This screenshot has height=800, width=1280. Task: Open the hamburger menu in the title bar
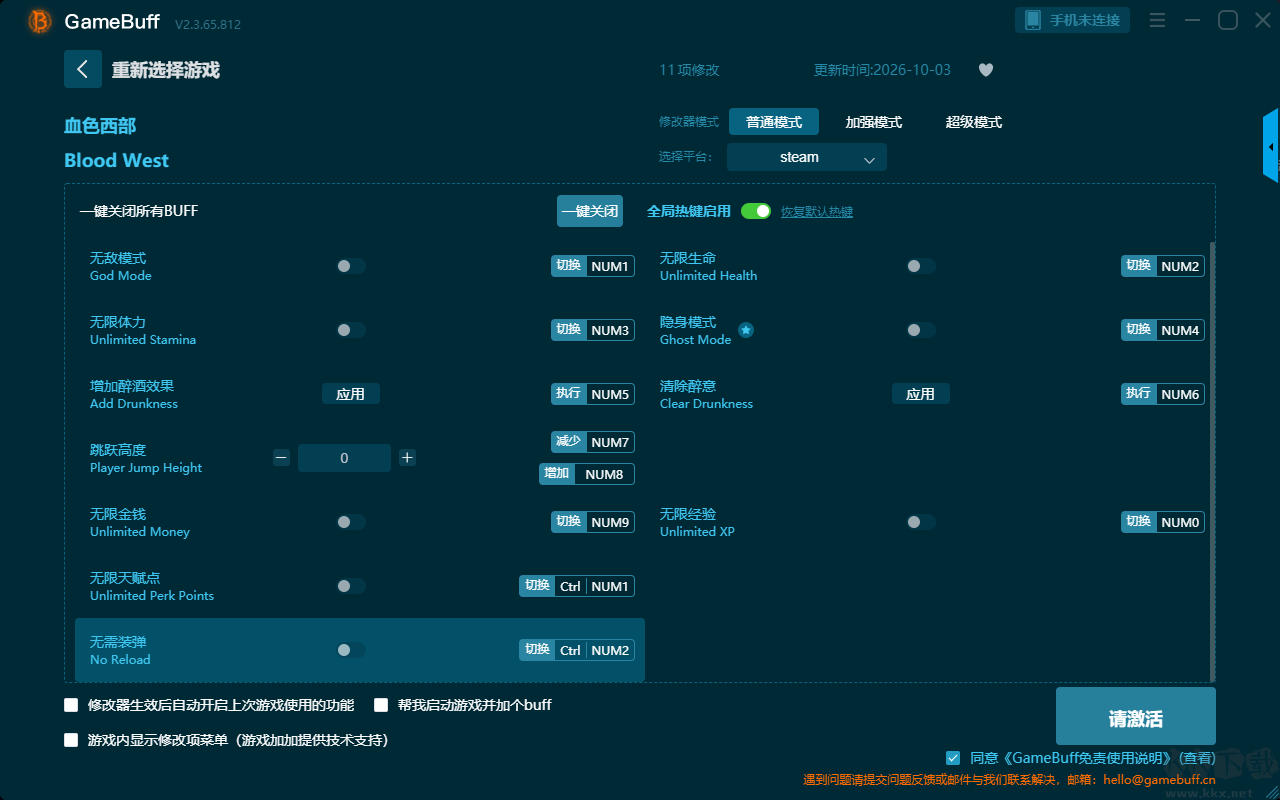tap(1157, 20)
